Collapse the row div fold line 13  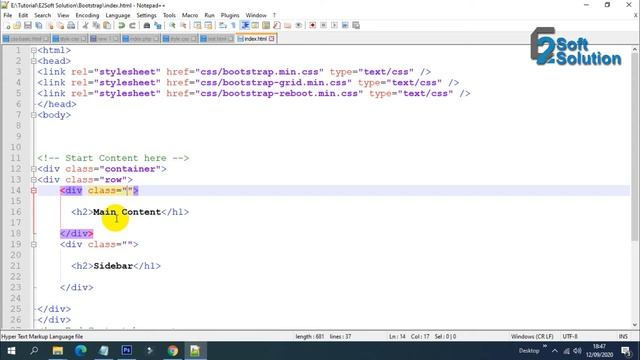coord(33,180)
